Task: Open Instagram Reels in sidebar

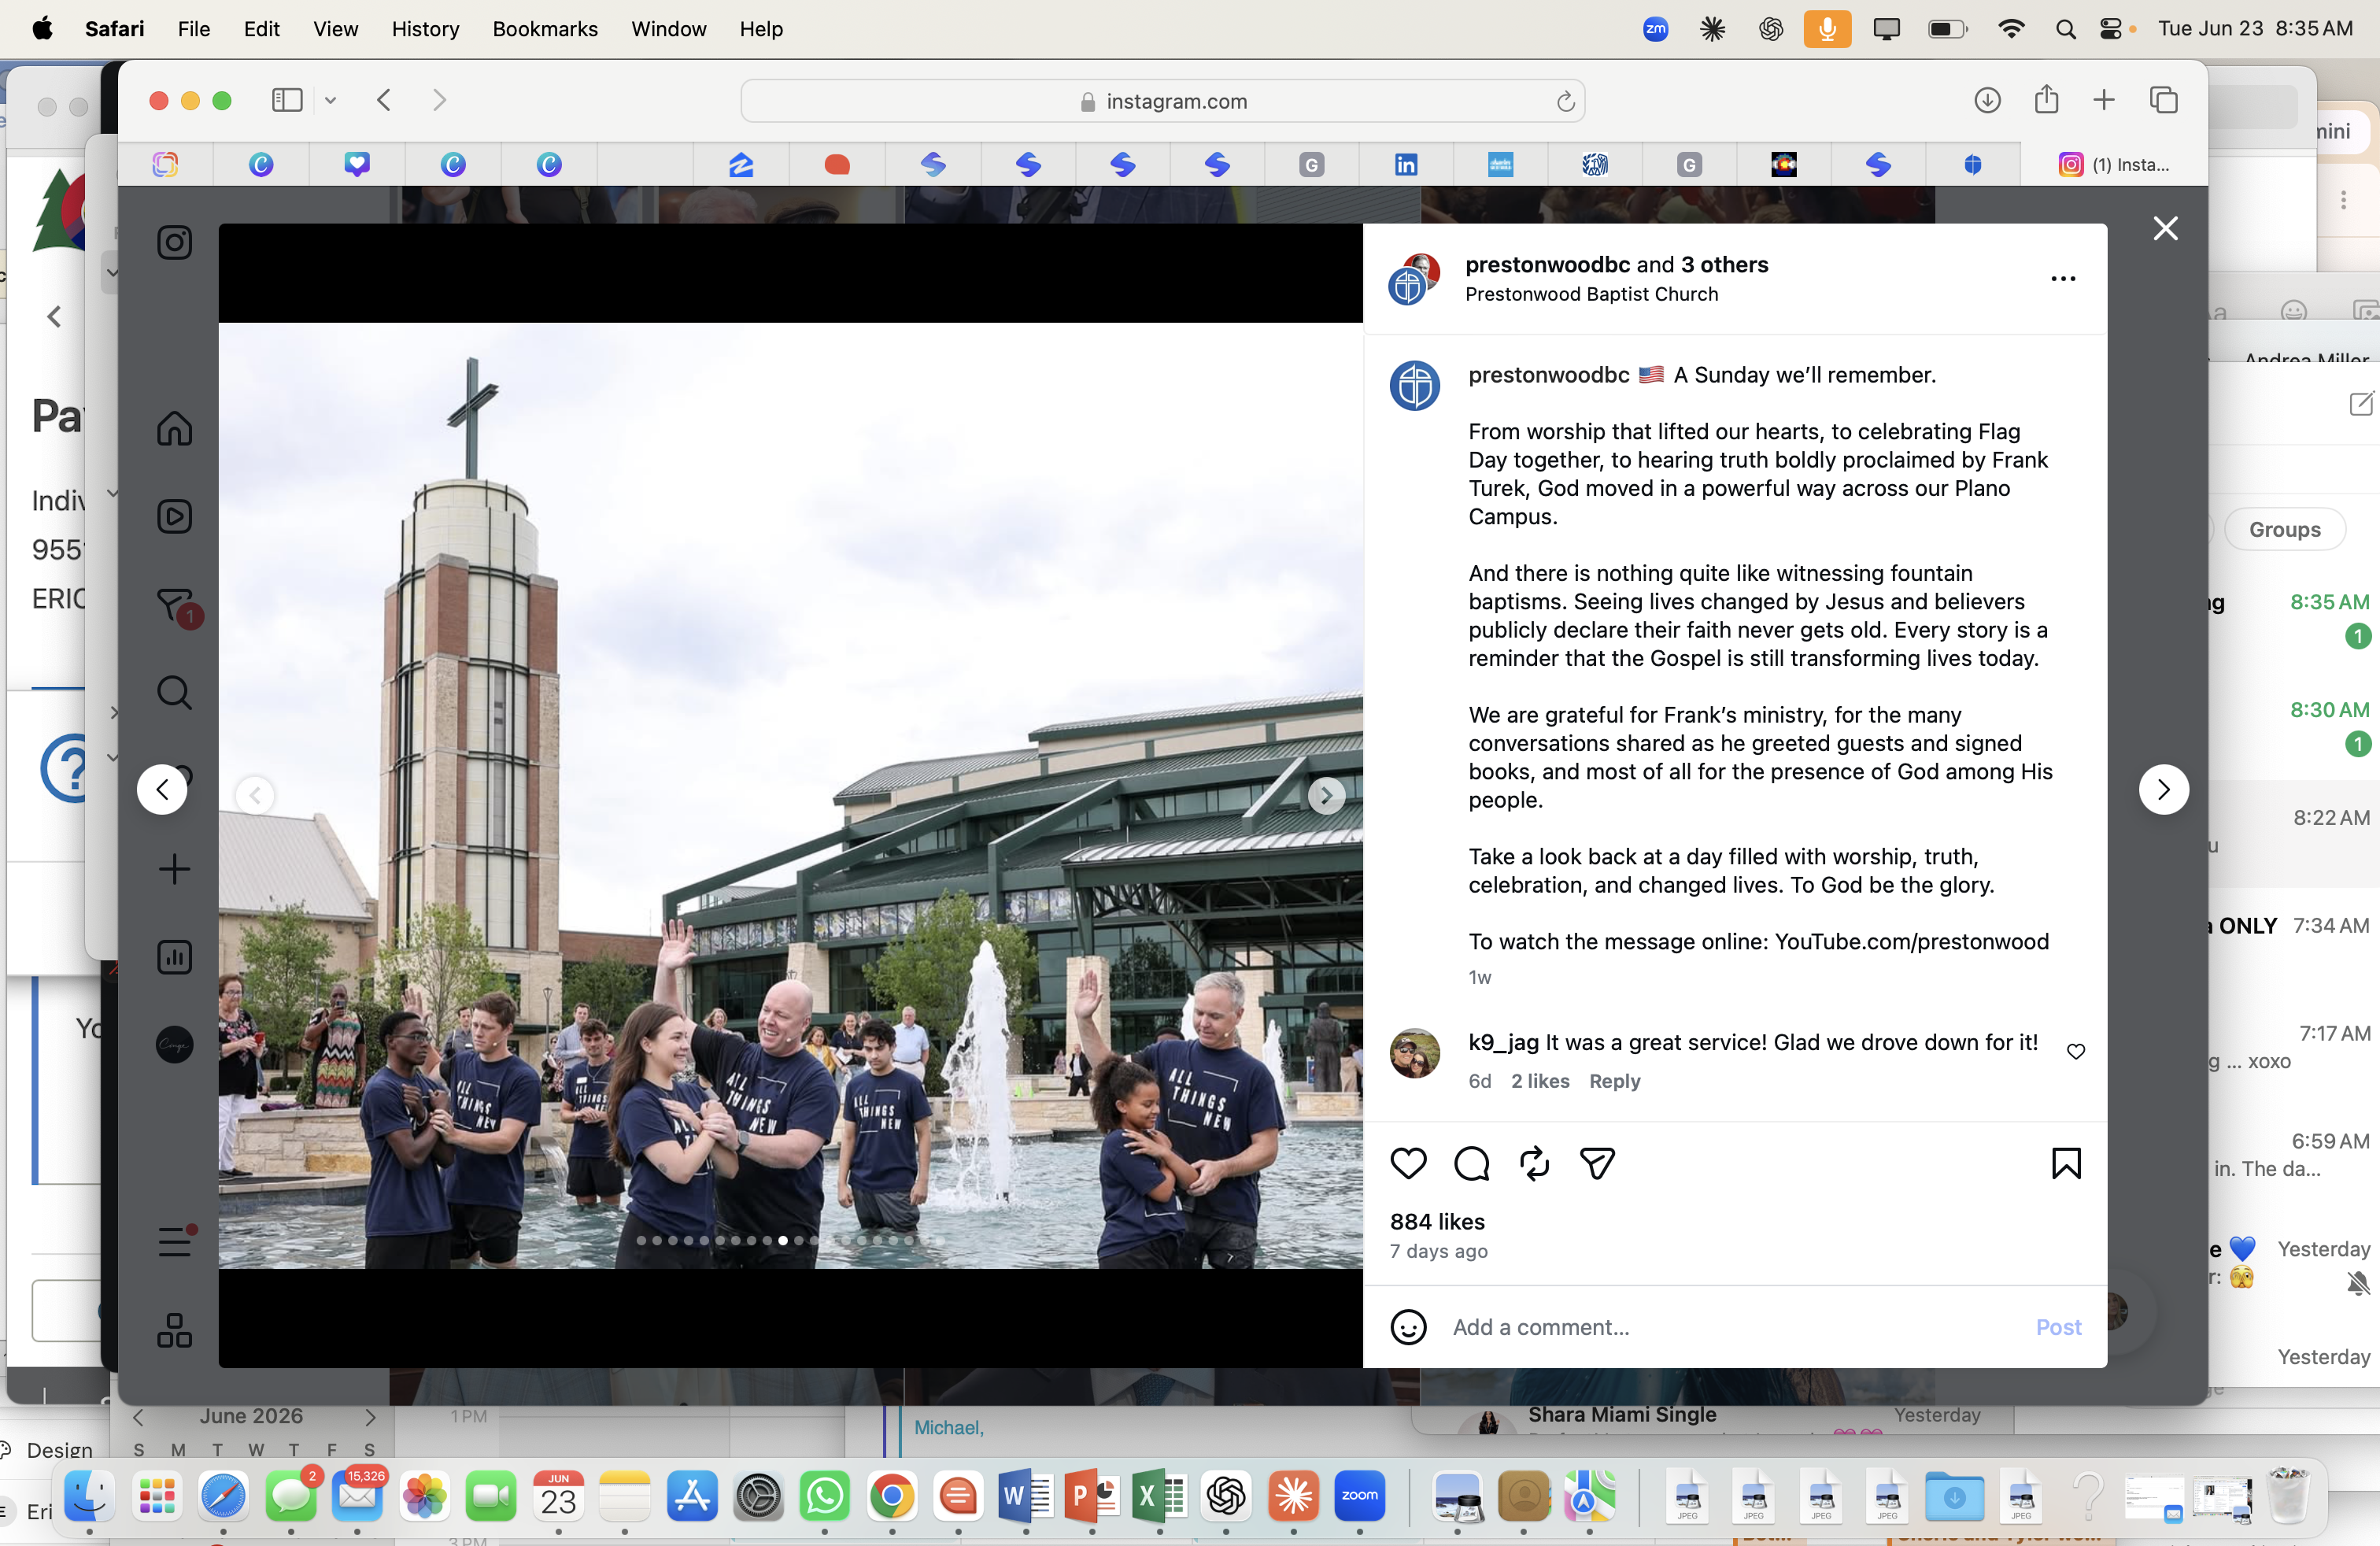Action: point(174,516)
